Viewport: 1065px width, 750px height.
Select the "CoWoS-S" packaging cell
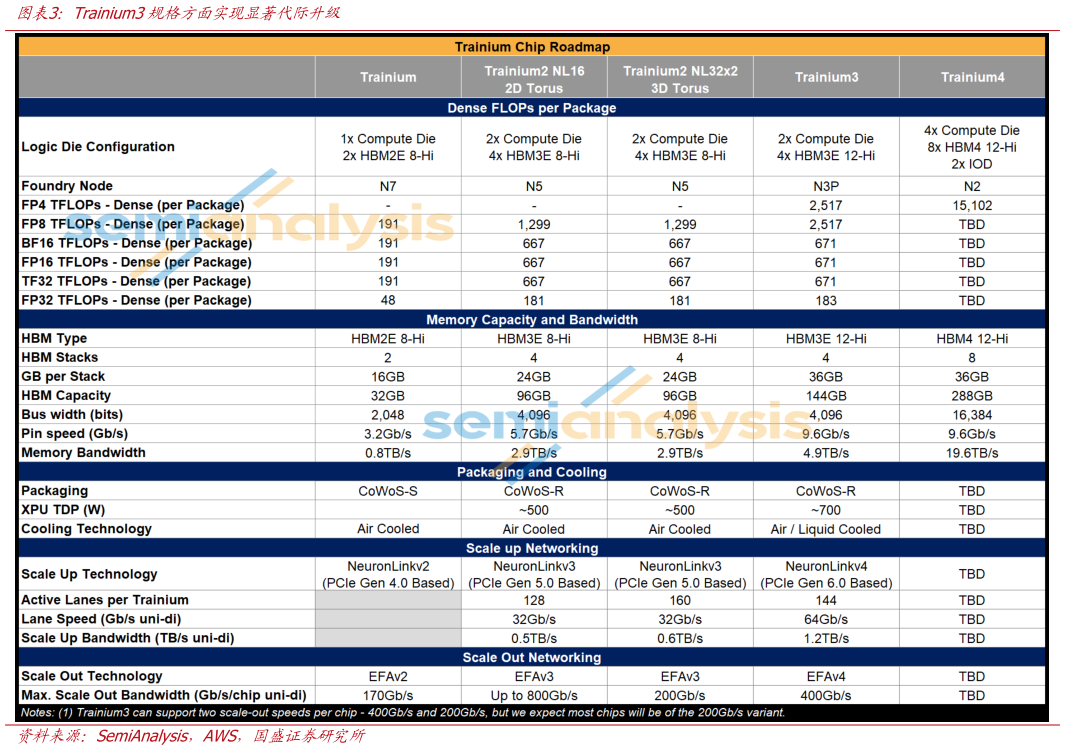pyautogui.click(x=388, y=490)
